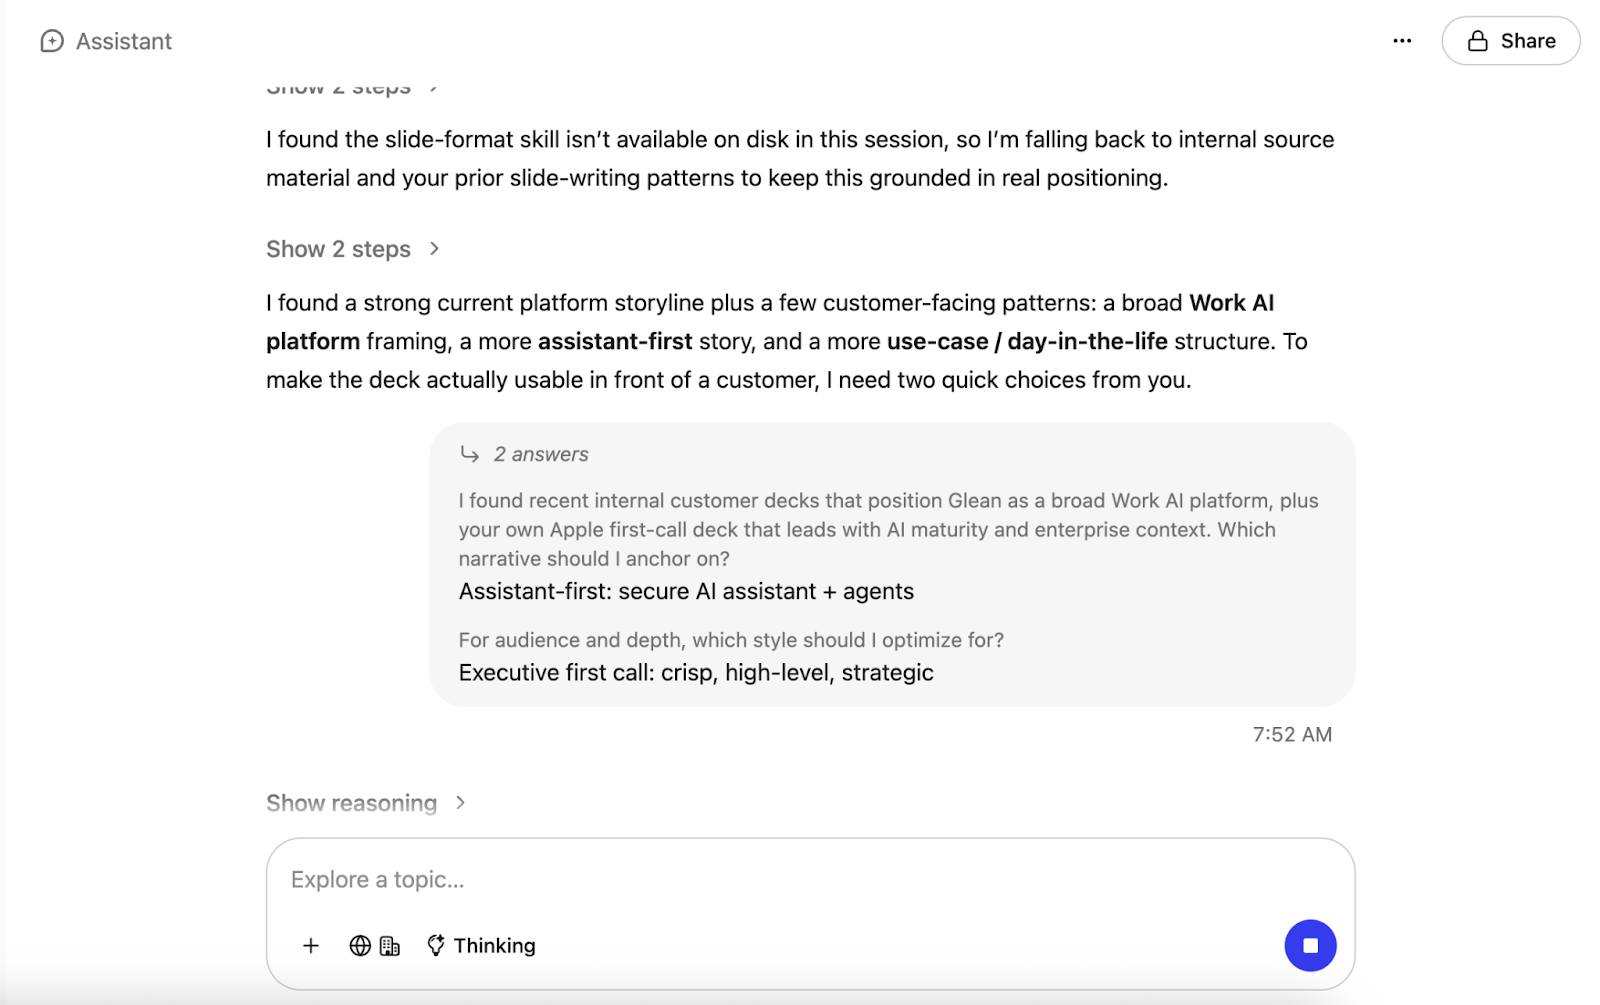This screenshot has width=1600, height=1005.
Task: Click the reply arrow beside 2 answers
Action: click(467, 453)
